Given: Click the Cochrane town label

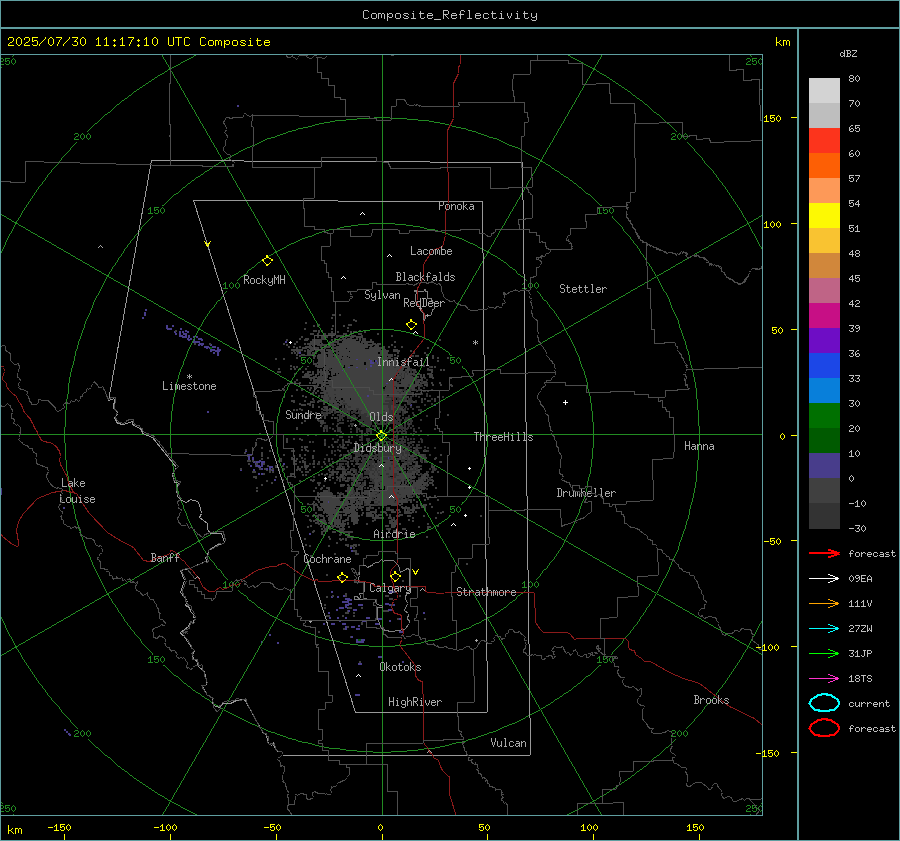Looking at the screenshot, I should [327, 559].
